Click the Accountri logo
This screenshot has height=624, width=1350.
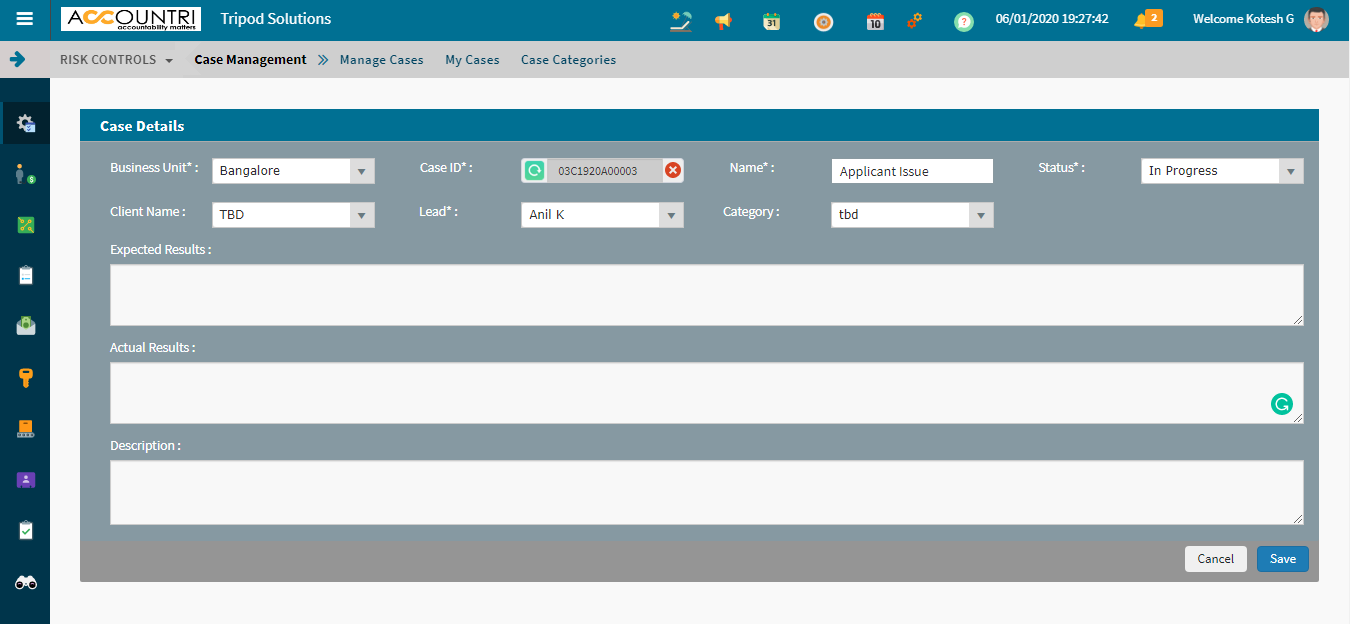pos(131,19)
